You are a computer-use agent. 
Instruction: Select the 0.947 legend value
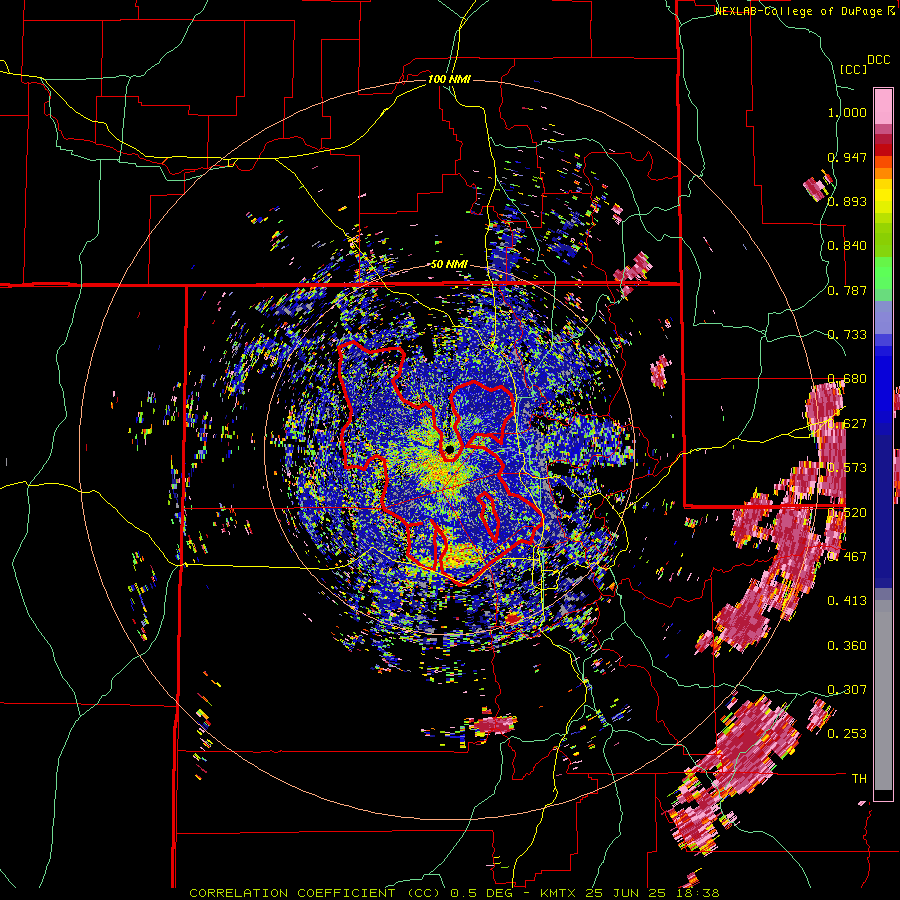point(847,157)
